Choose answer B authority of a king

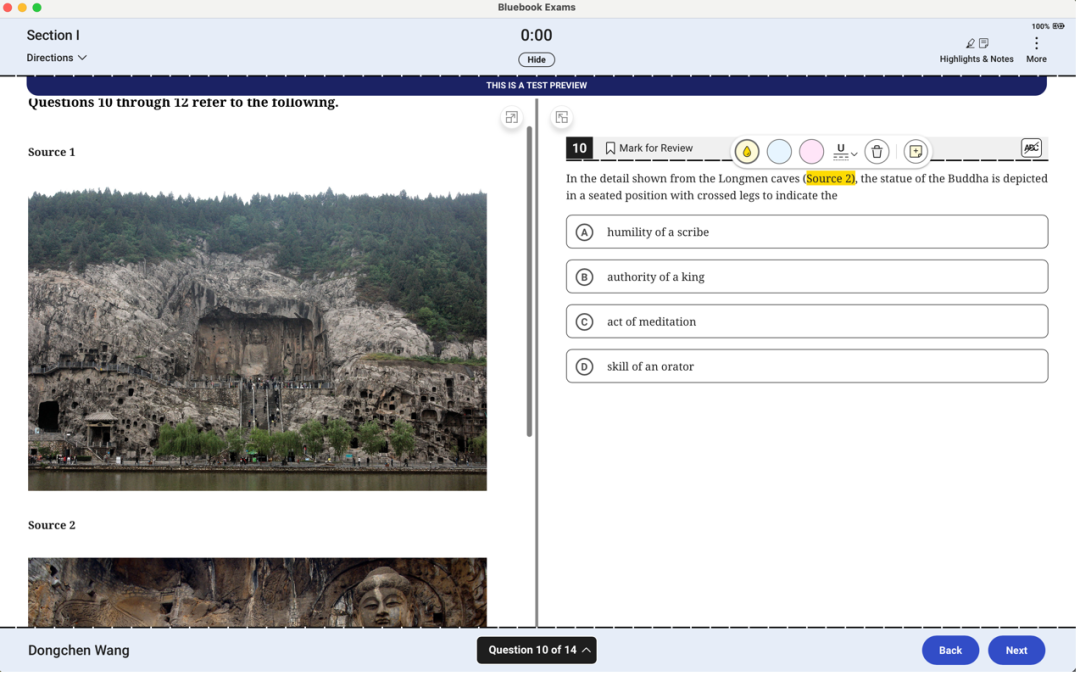[x=807, y=277]
